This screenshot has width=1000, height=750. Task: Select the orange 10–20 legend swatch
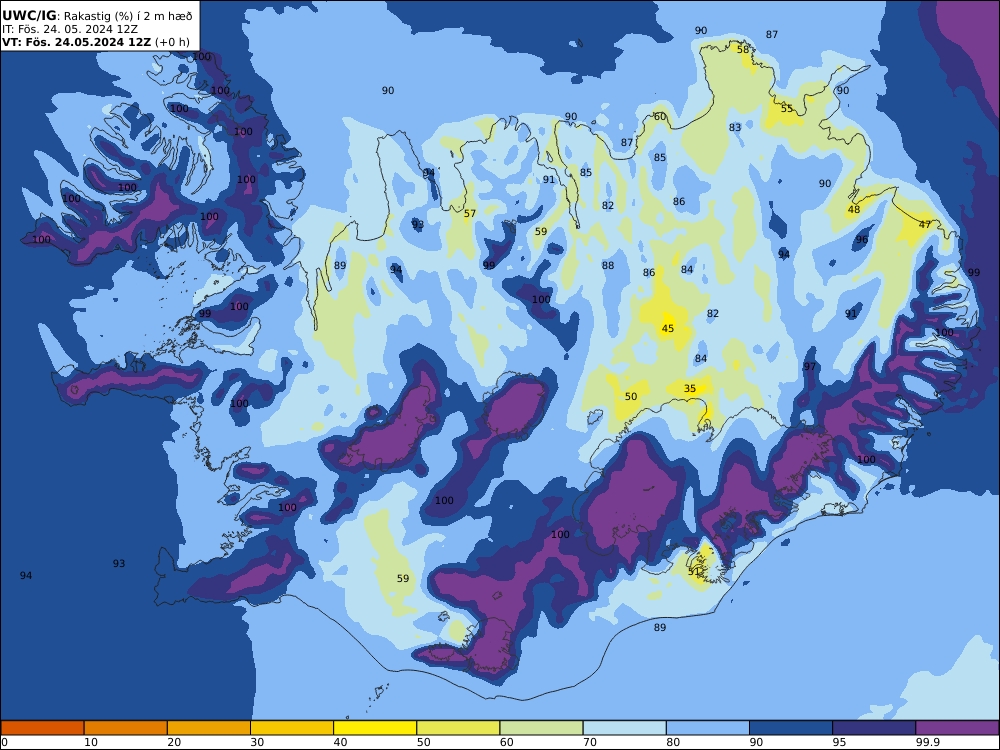126,728
